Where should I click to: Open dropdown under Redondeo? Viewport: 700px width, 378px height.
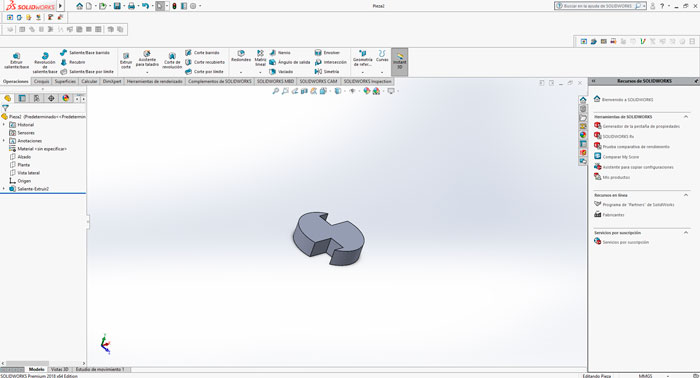click(x=241, y=72)
